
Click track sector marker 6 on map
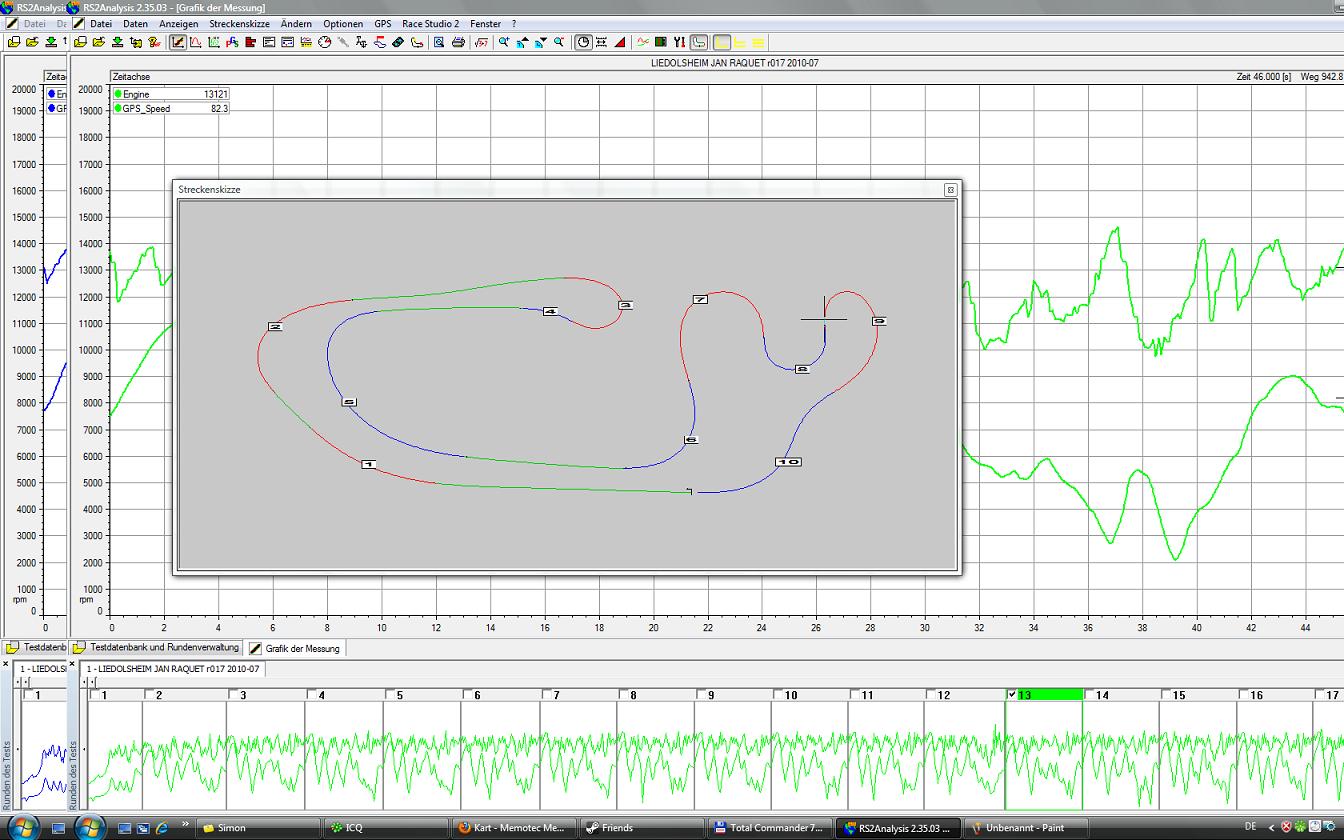[690, 440]
